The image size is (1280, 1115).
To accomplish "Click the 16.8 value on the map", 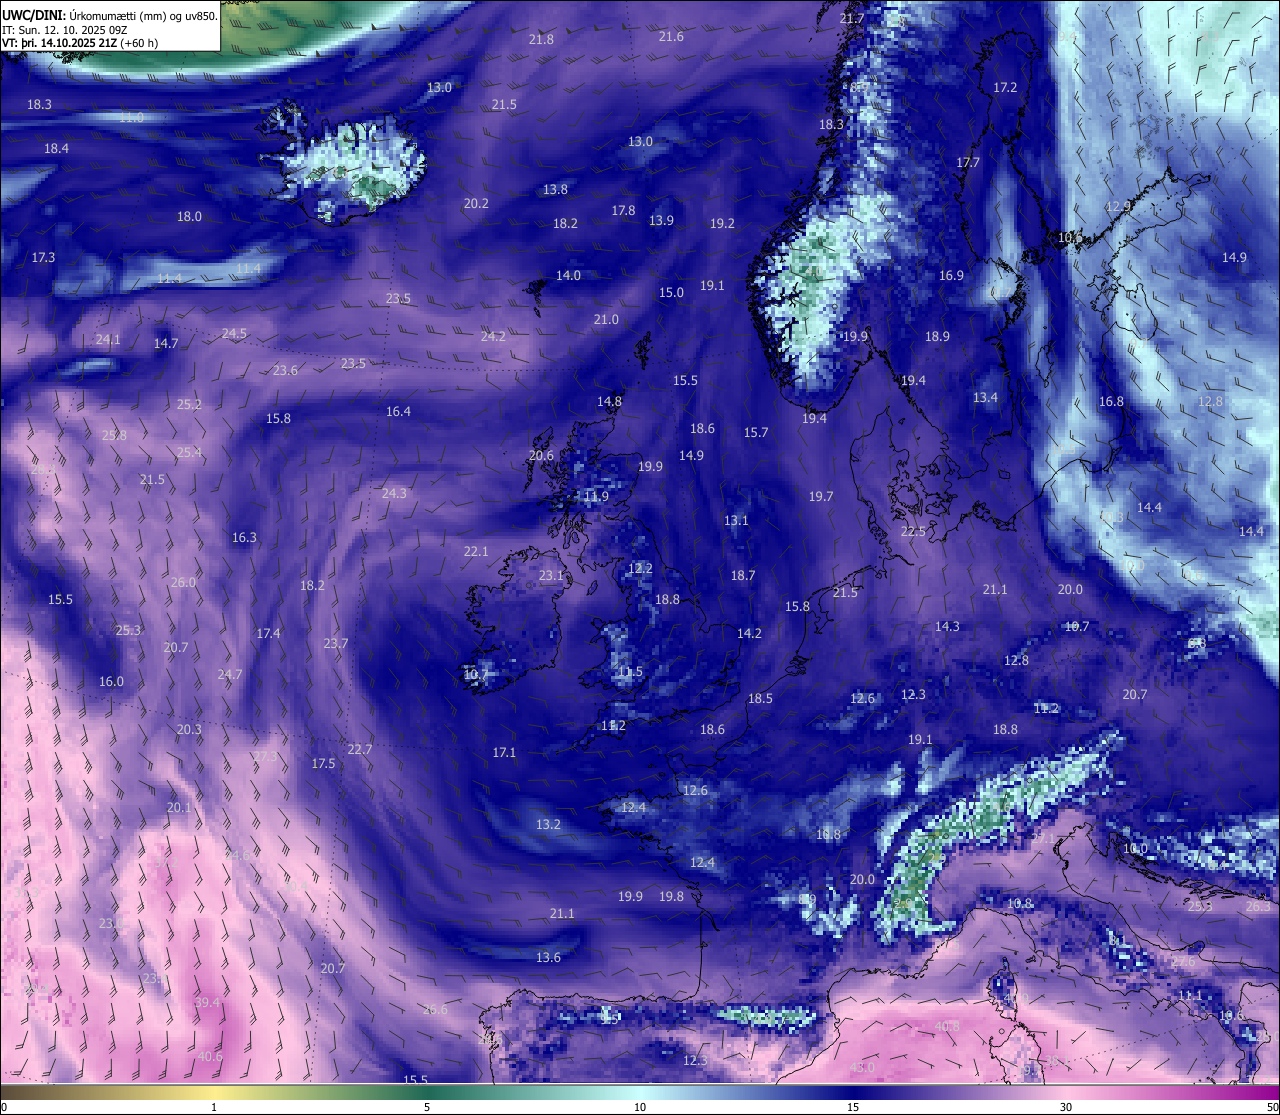I will pyautogui.click(x=1111, y=401).
